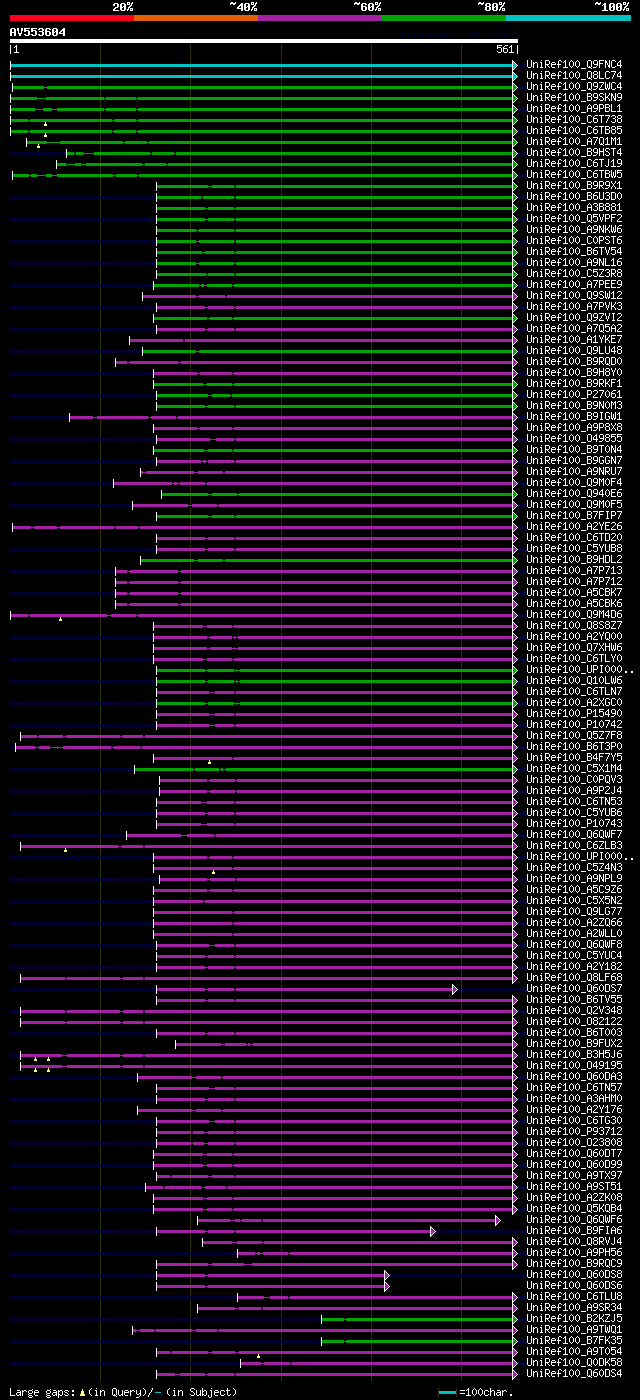Open hit UniRef100_C6TBW5
Screen dimensions: 640x1400
click(574, 175)
